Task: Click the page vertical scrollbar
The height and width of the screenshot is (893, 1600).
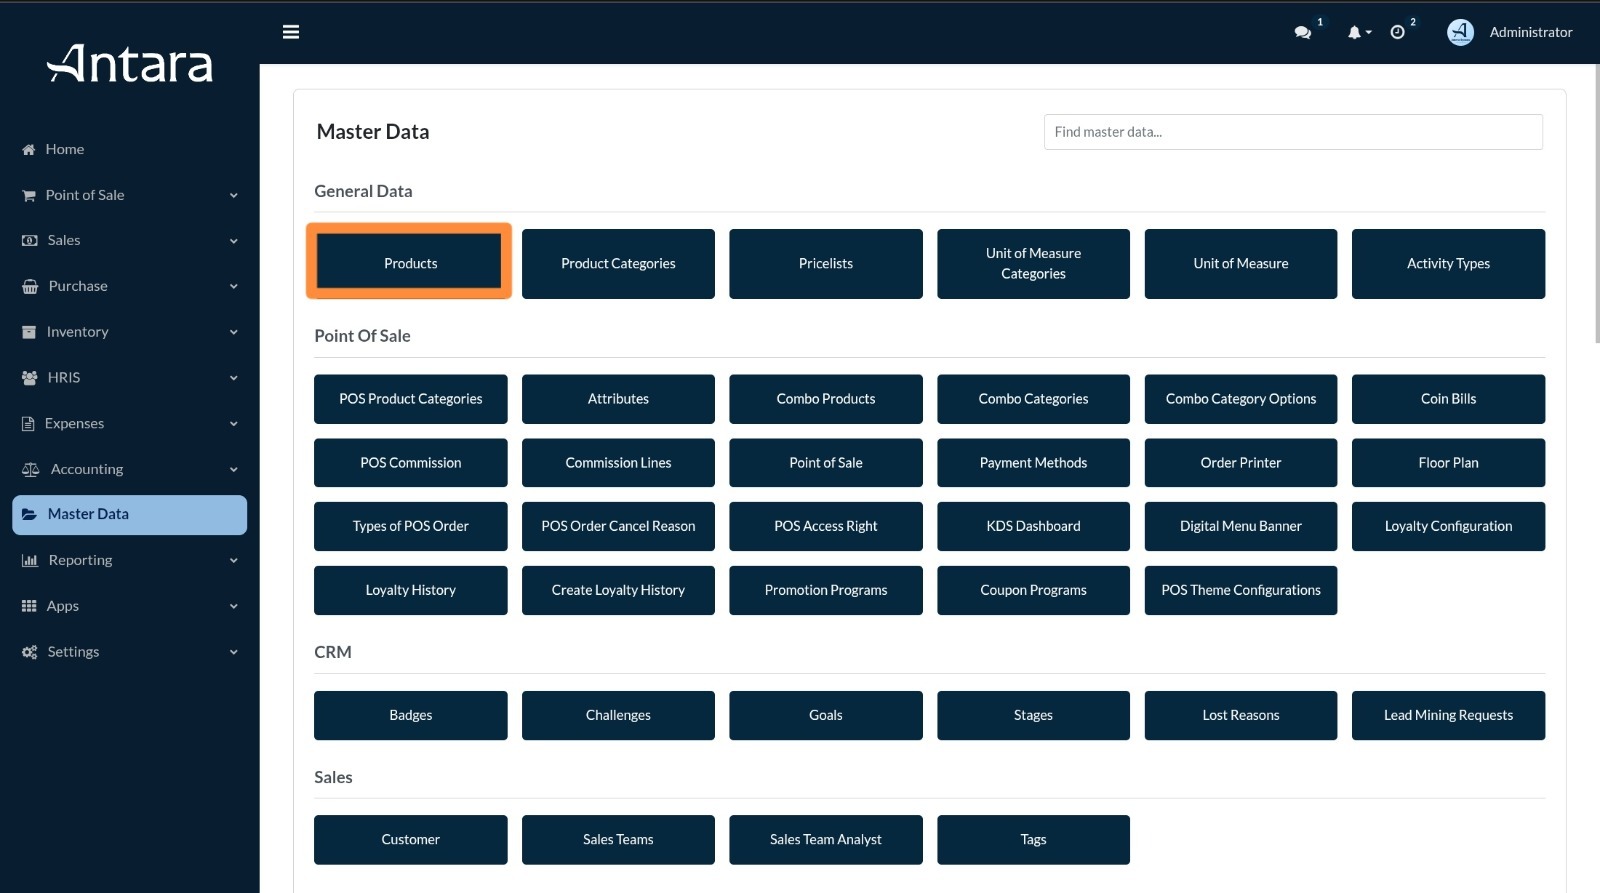Action: pos(1596,204)
